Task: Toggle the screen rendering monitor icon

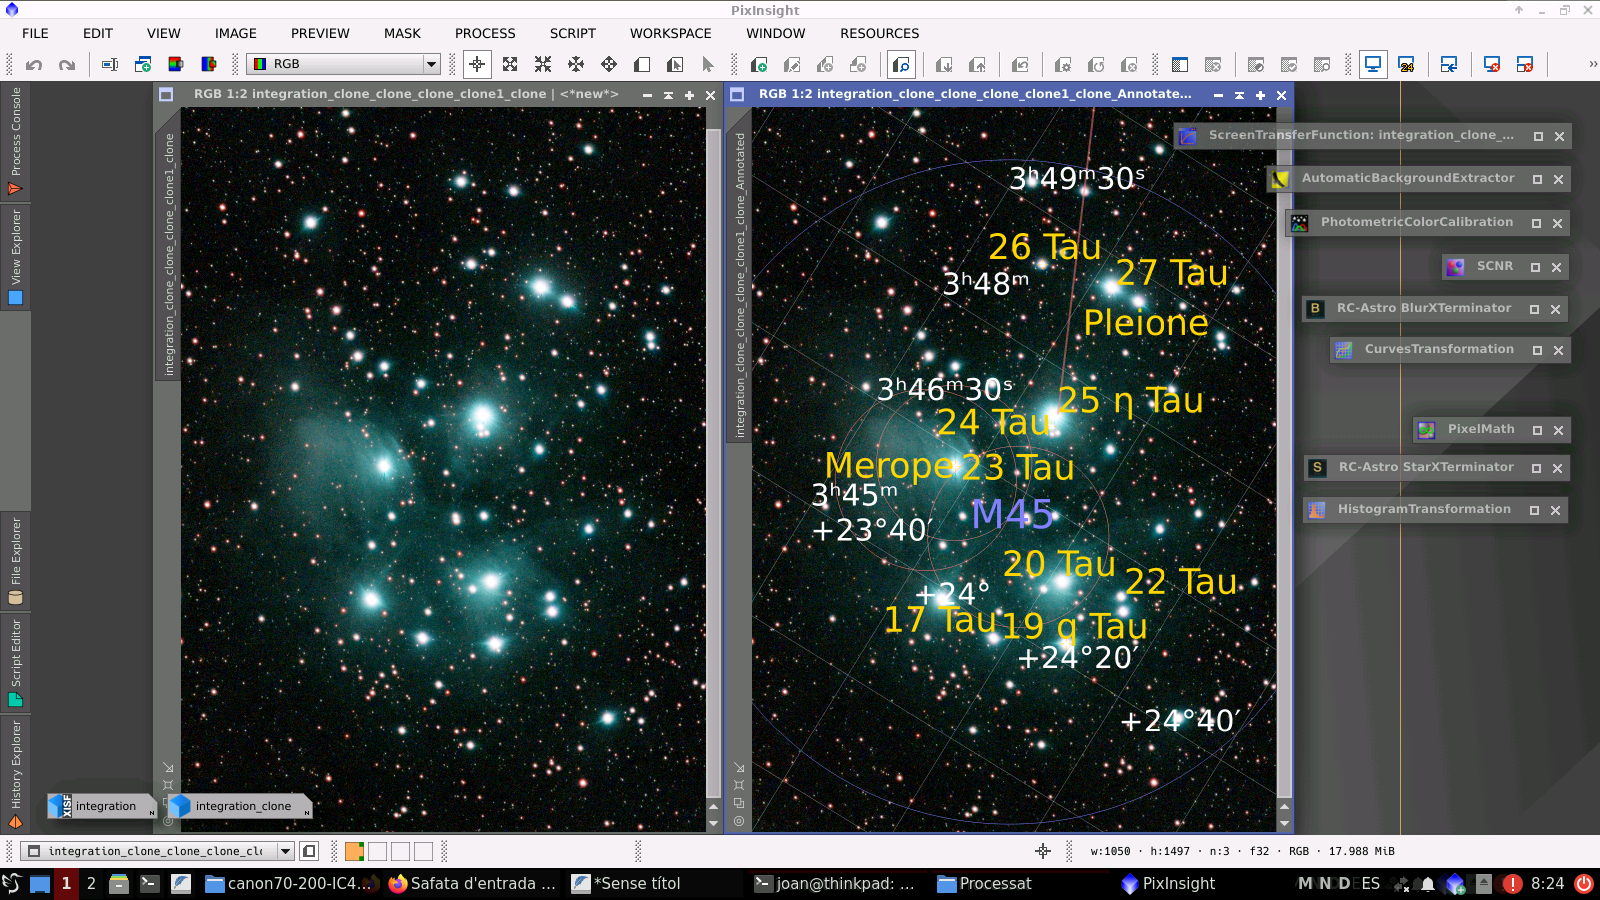Action: tap(1371, 64)
